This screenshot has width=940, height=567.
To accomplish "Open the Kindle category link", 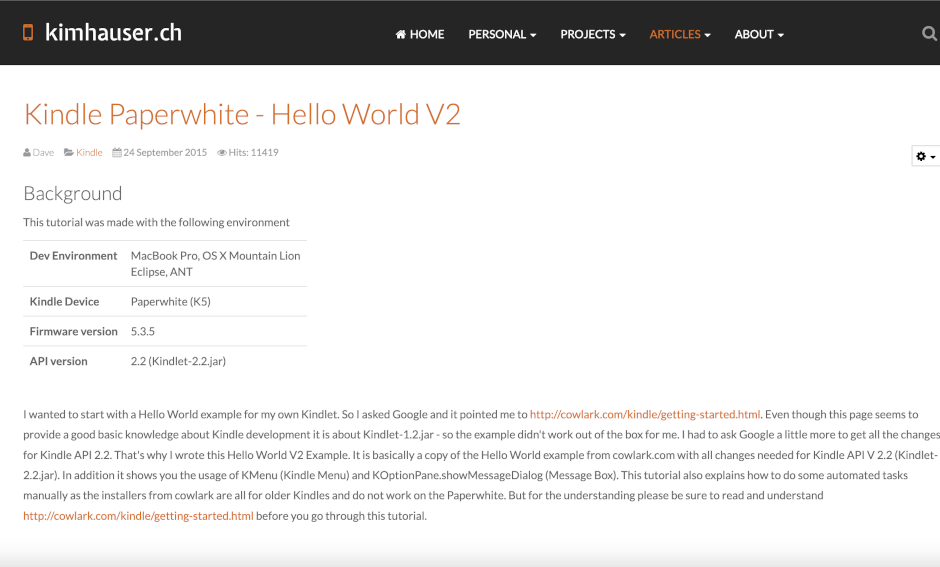I will point(89,153).
